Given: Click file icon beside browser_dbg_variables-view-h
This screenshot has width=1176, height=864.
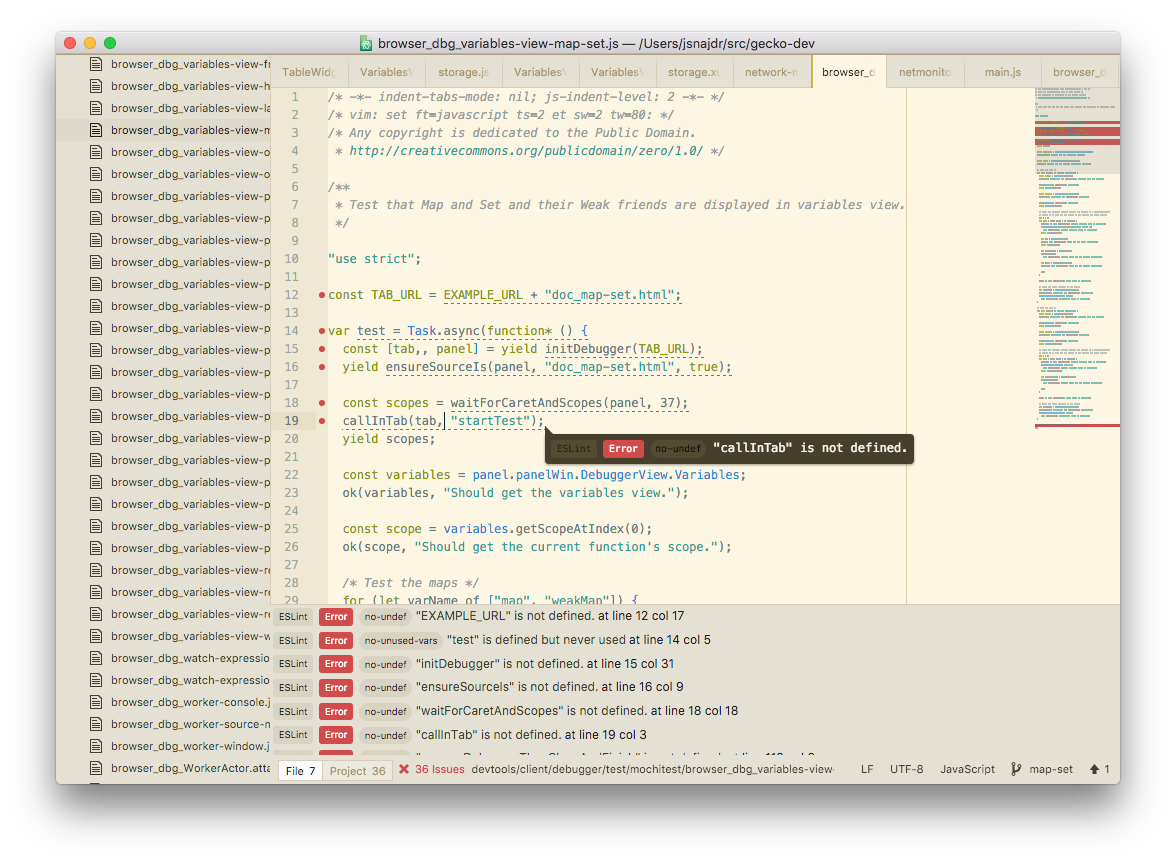Looking at the screenshot, I should click(x=96, y=86).
